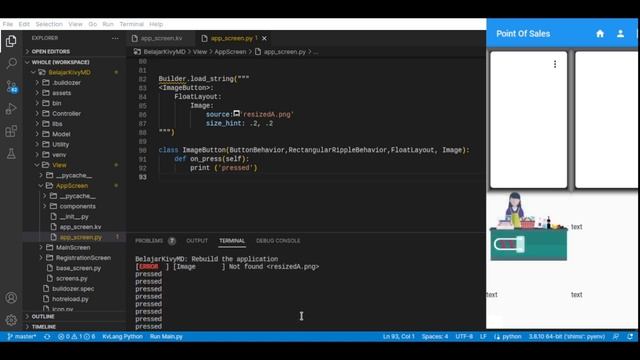The height and width of the screenshot is (360, 640).
Task: Open Run and Debug view
Action: point(11,109)
